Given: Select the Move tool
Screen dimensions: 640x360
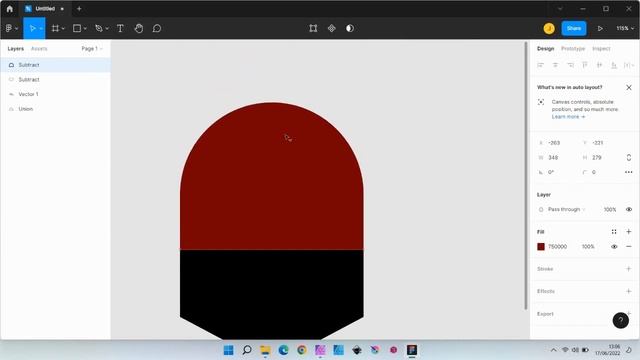Looking at the screenshot, I should (x=32, y=29).
